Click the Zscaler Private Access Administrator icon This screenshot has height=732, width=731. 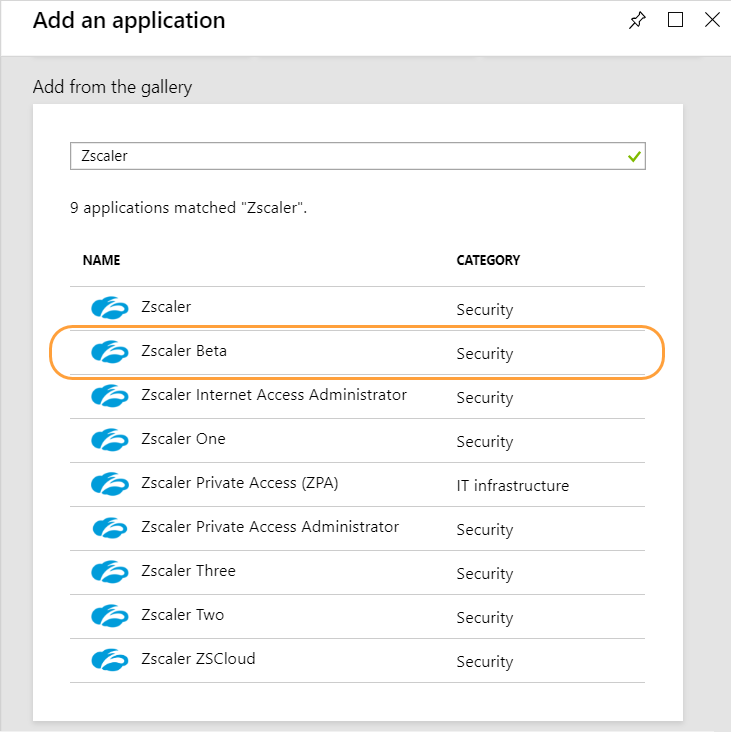pos(110,528)
